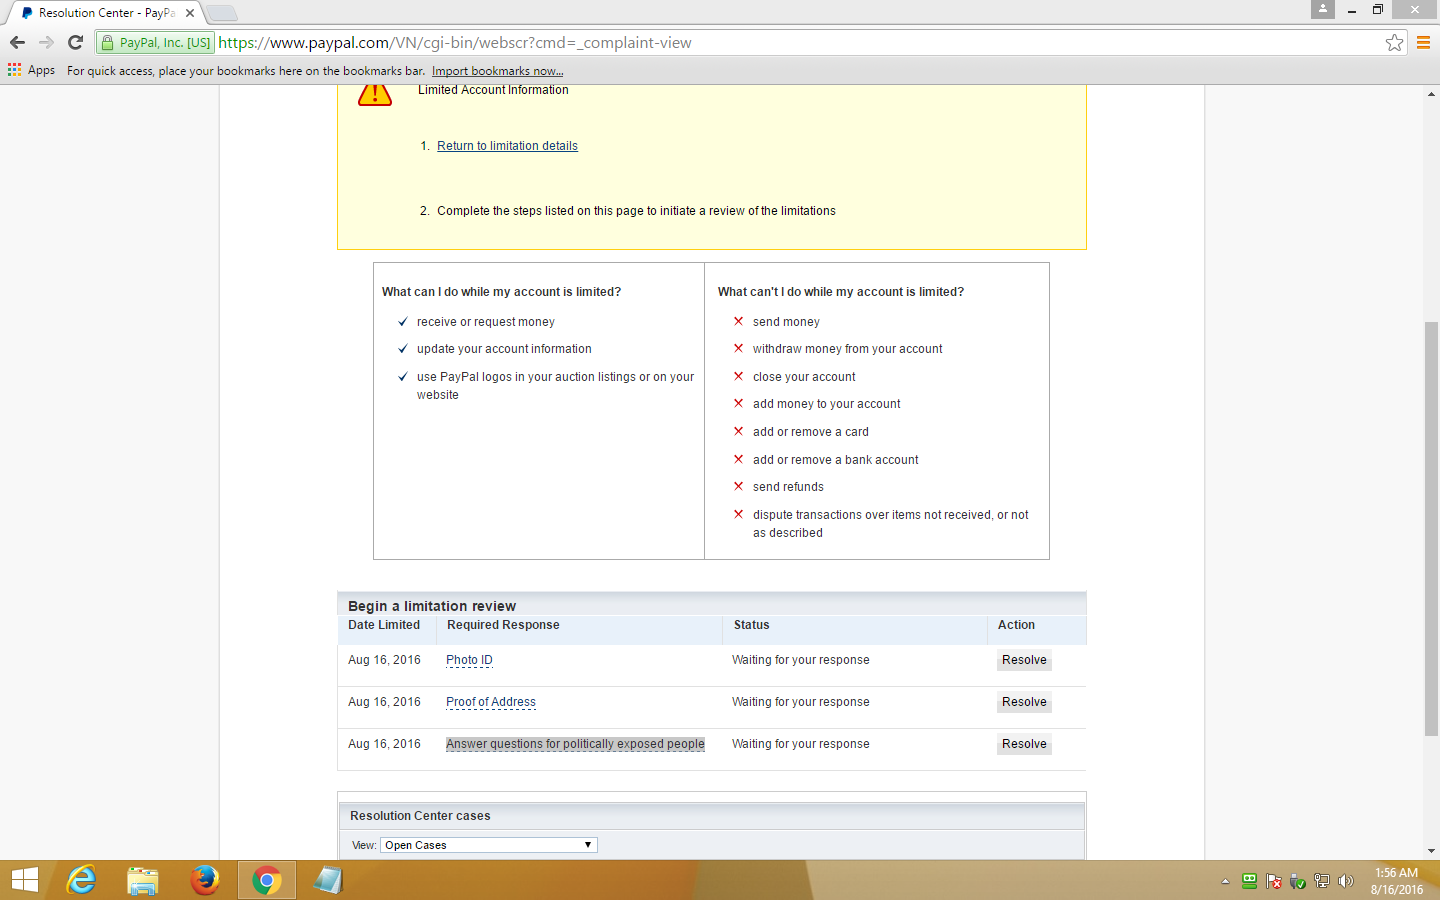Screen dimensions: 1440x900
Task: Click Waiting for your response beside Photo ID
Action: pos(801,660)
